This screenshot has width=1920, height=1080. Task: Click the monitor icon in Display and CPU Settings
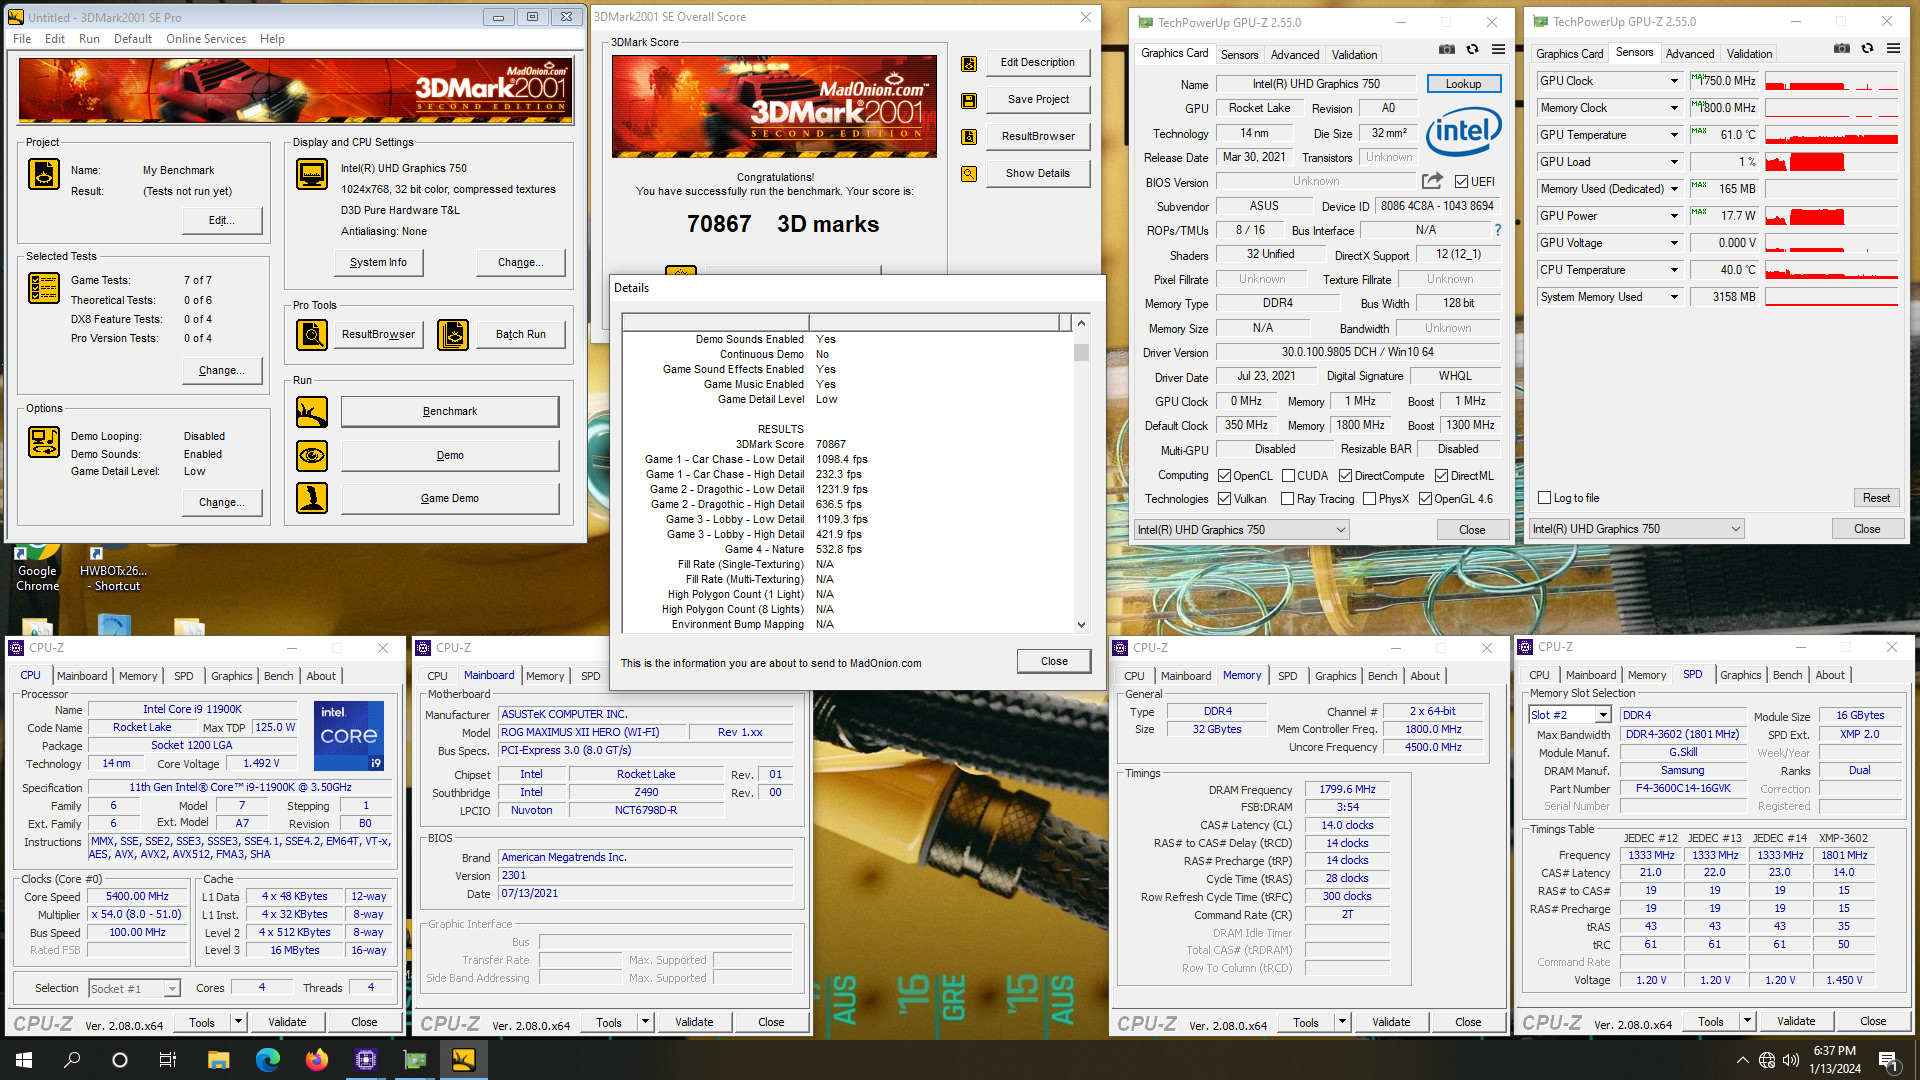pyautogui.click(x=312, y=174)
